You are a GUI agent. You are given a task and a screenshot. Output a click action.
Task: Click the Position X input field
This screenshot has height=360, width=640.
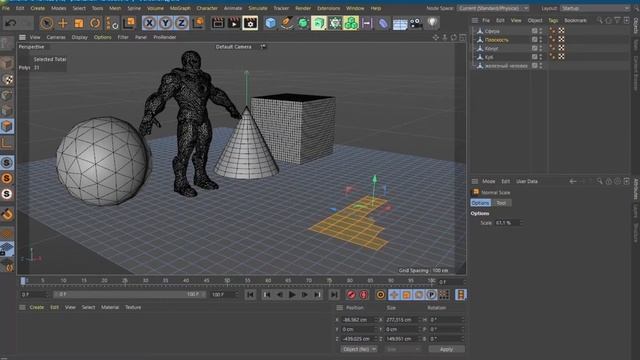point(359,320)
